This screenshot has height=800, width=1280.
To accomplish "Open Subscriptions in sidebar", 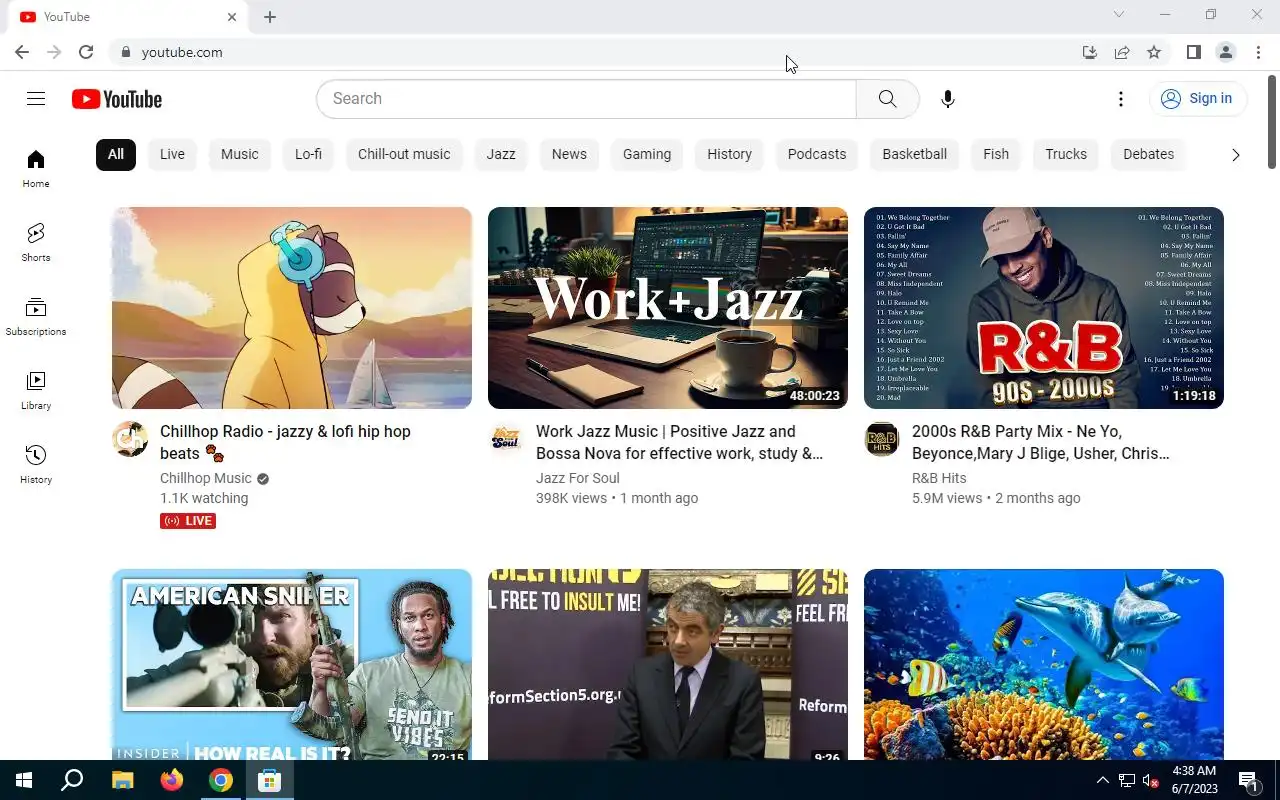I will pos(36,317).
